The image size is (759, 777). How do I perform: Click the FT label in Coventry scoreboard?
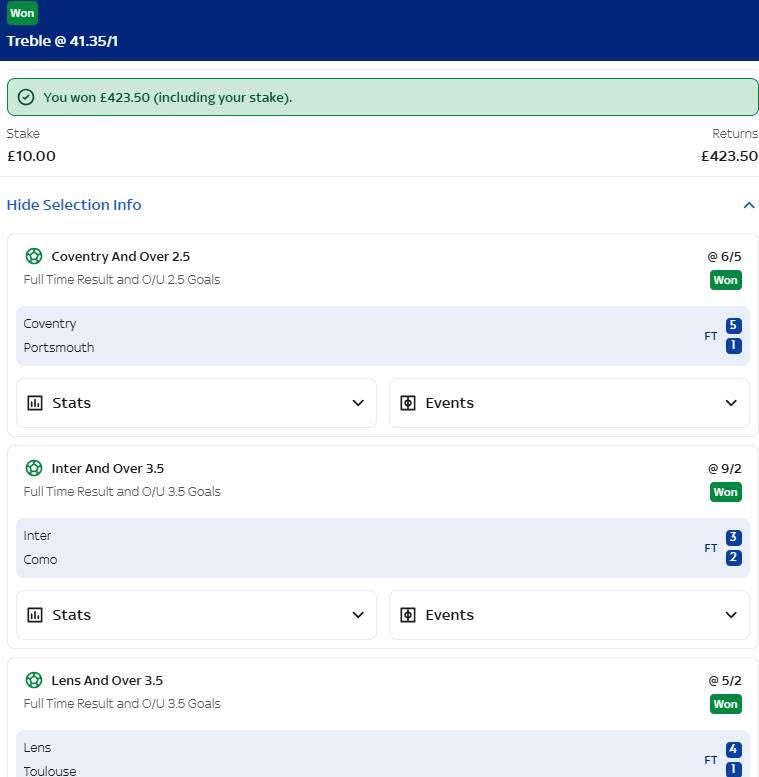tap(711, 336)
